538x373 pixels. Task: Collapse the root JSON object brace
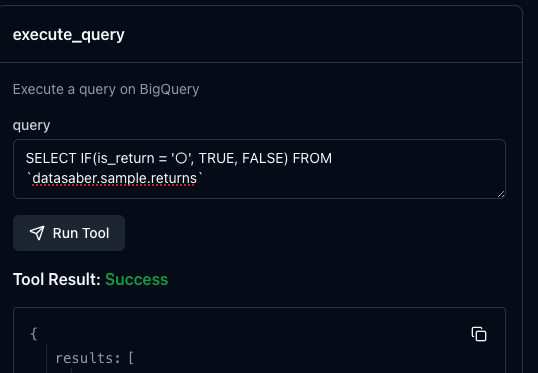coord(34,334)
